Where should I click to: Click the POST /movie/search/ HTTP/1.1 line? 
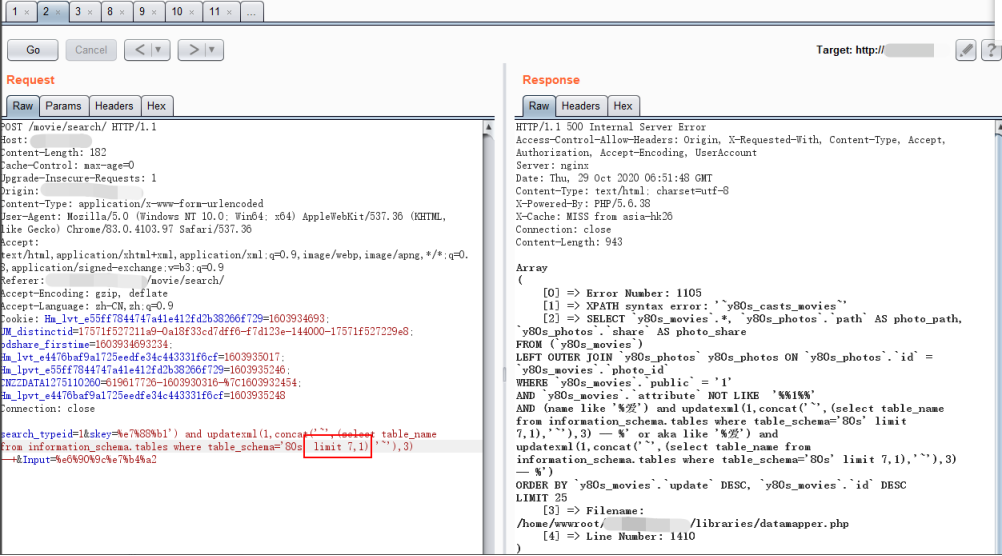pos(79,127)
